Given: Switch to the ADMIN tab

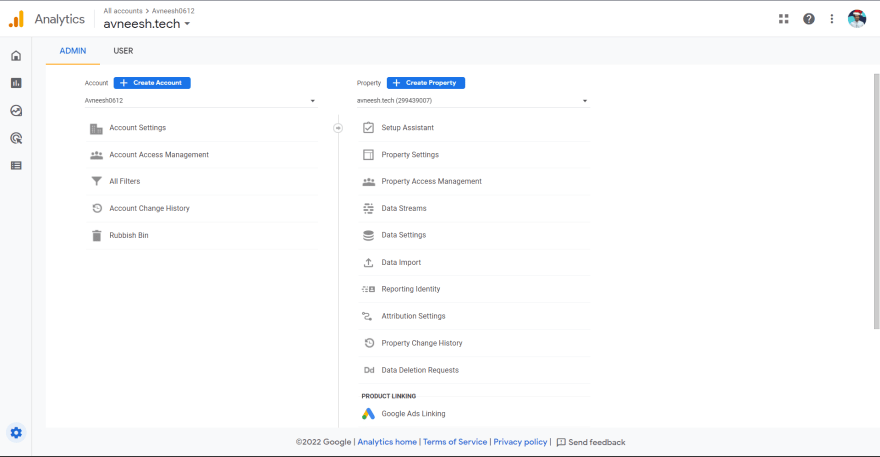Looking at the screenshot, I should coord(73,51).
